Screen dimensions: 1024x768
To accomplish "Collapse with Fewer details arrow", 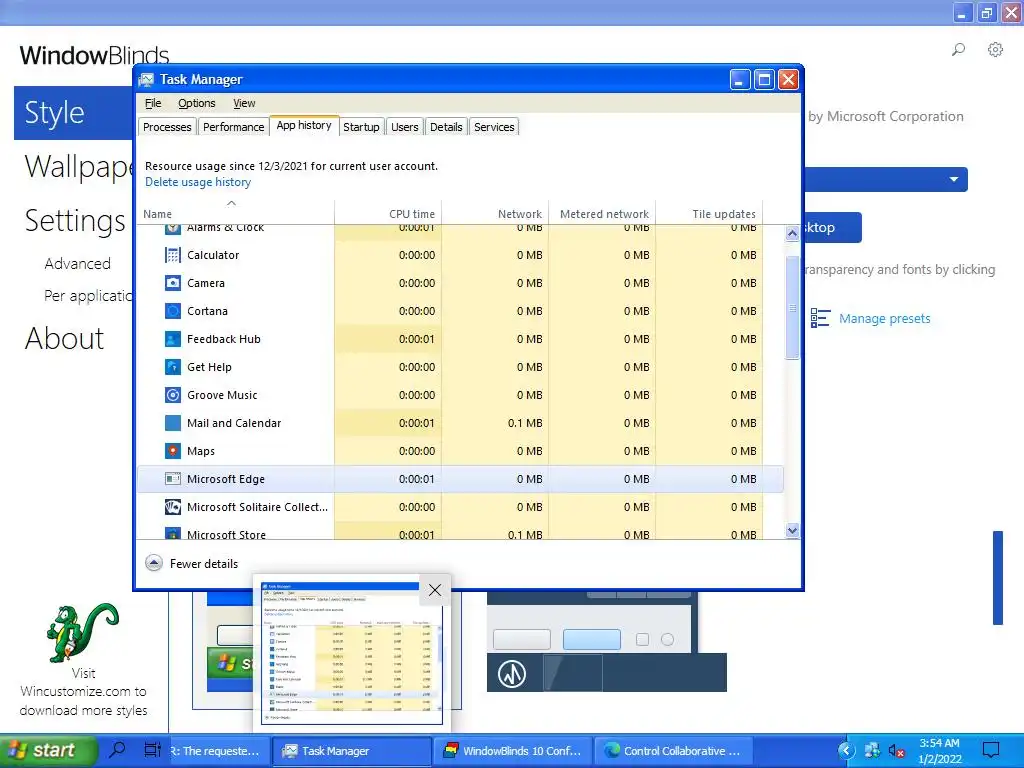I will (x=153, y=563).
